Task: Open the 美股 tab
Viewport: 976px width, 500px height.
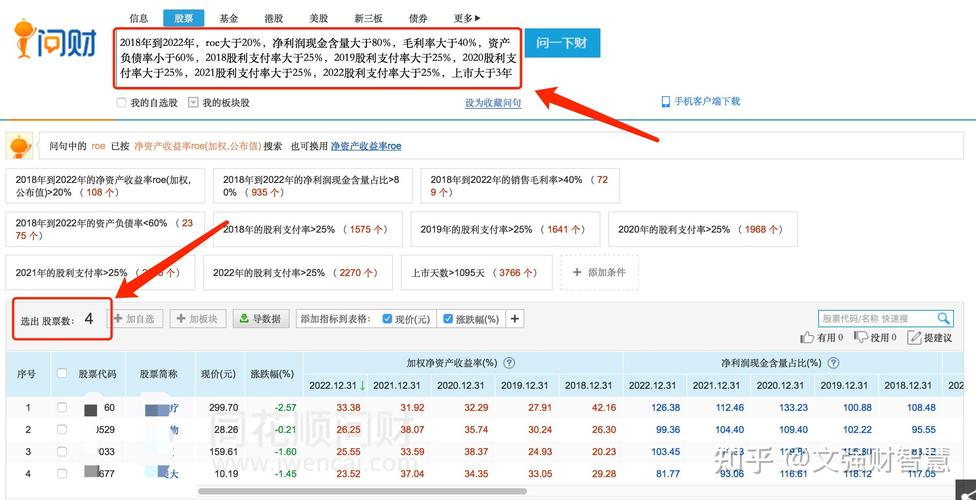Action: 319,18
